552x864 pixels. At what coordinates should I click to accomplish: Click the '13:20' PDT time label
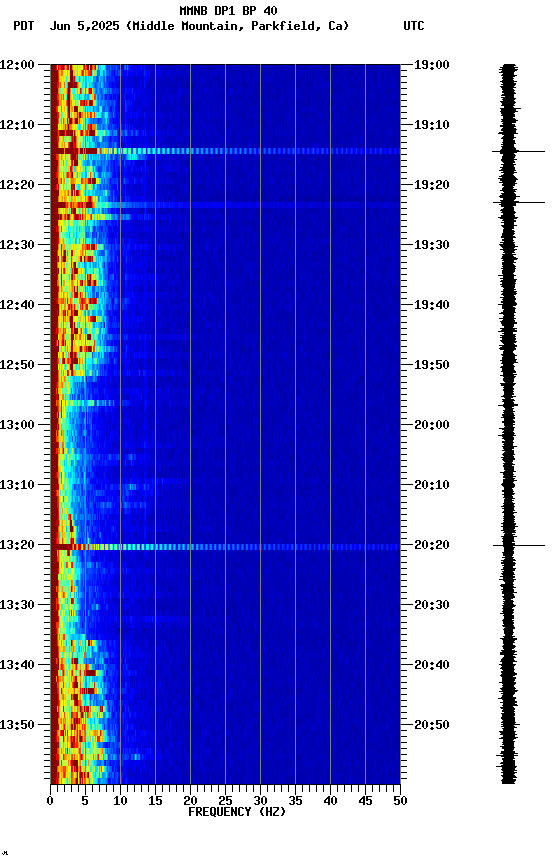17,546
